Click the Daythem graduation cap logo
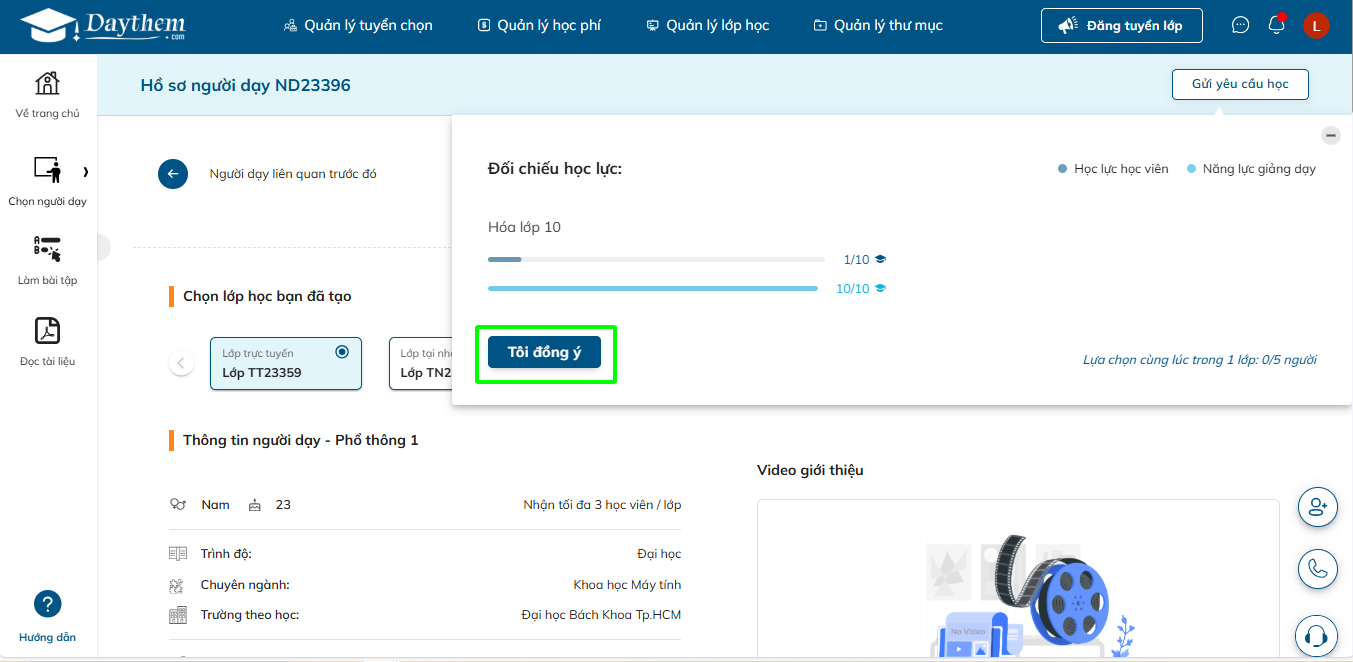 (48, 25)
